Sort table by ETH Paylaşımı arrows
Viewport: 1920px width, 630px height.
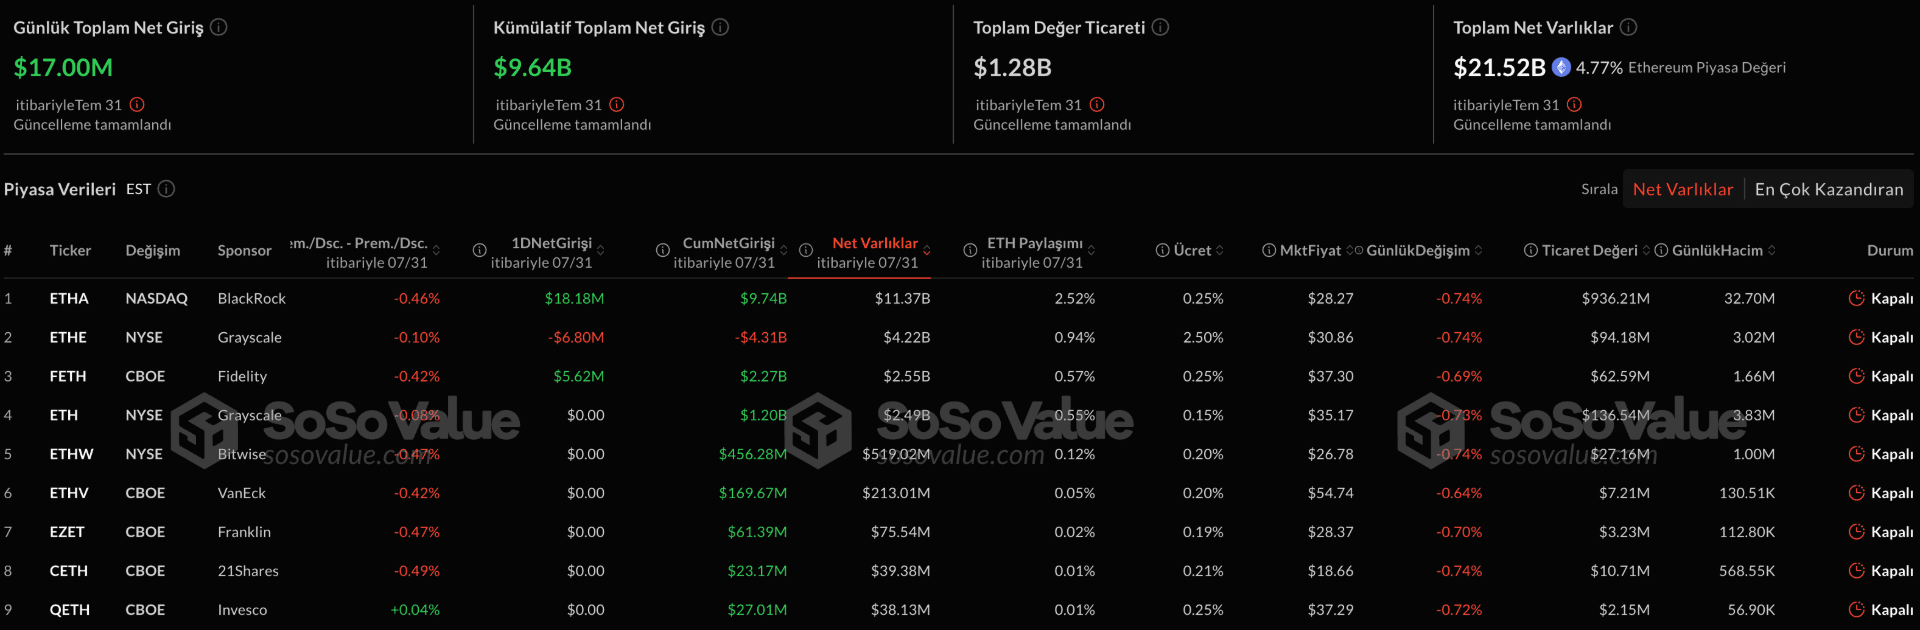point(1091,250)
